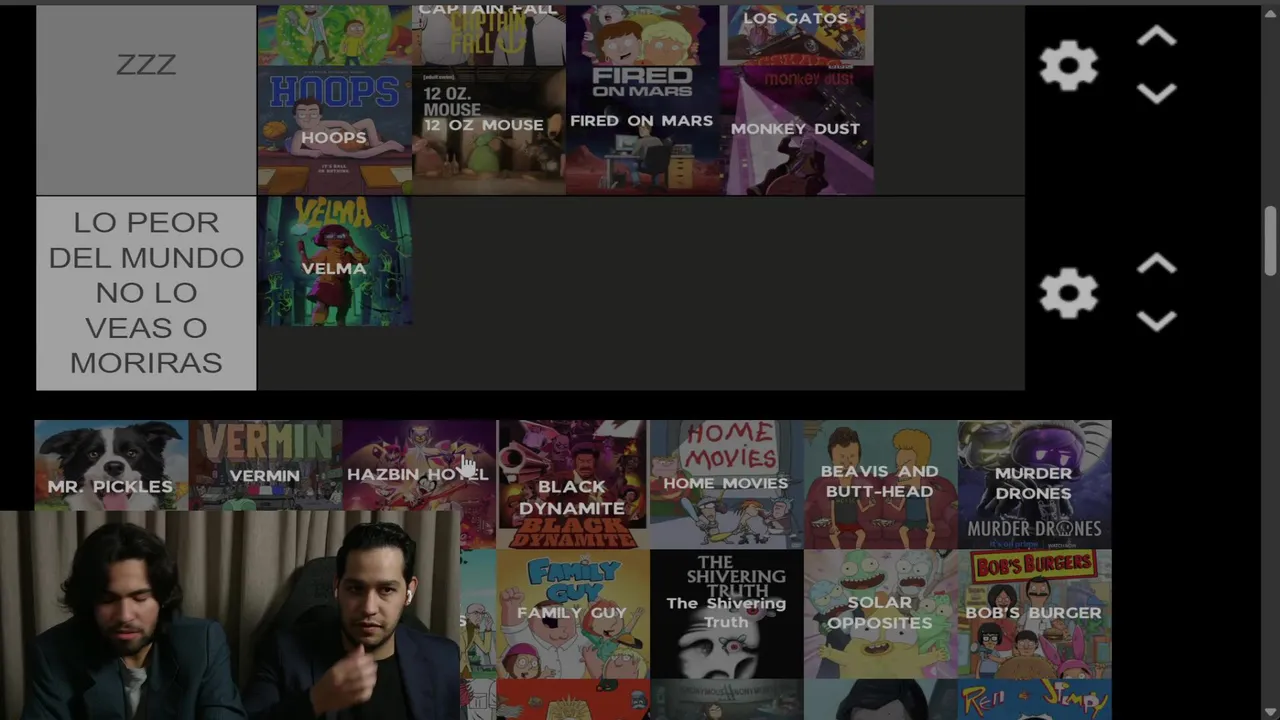Open settings gear for Lo Peor Del Mundo tier
The width and height of the screenshot is (1280, 720).
[1068, 293]
